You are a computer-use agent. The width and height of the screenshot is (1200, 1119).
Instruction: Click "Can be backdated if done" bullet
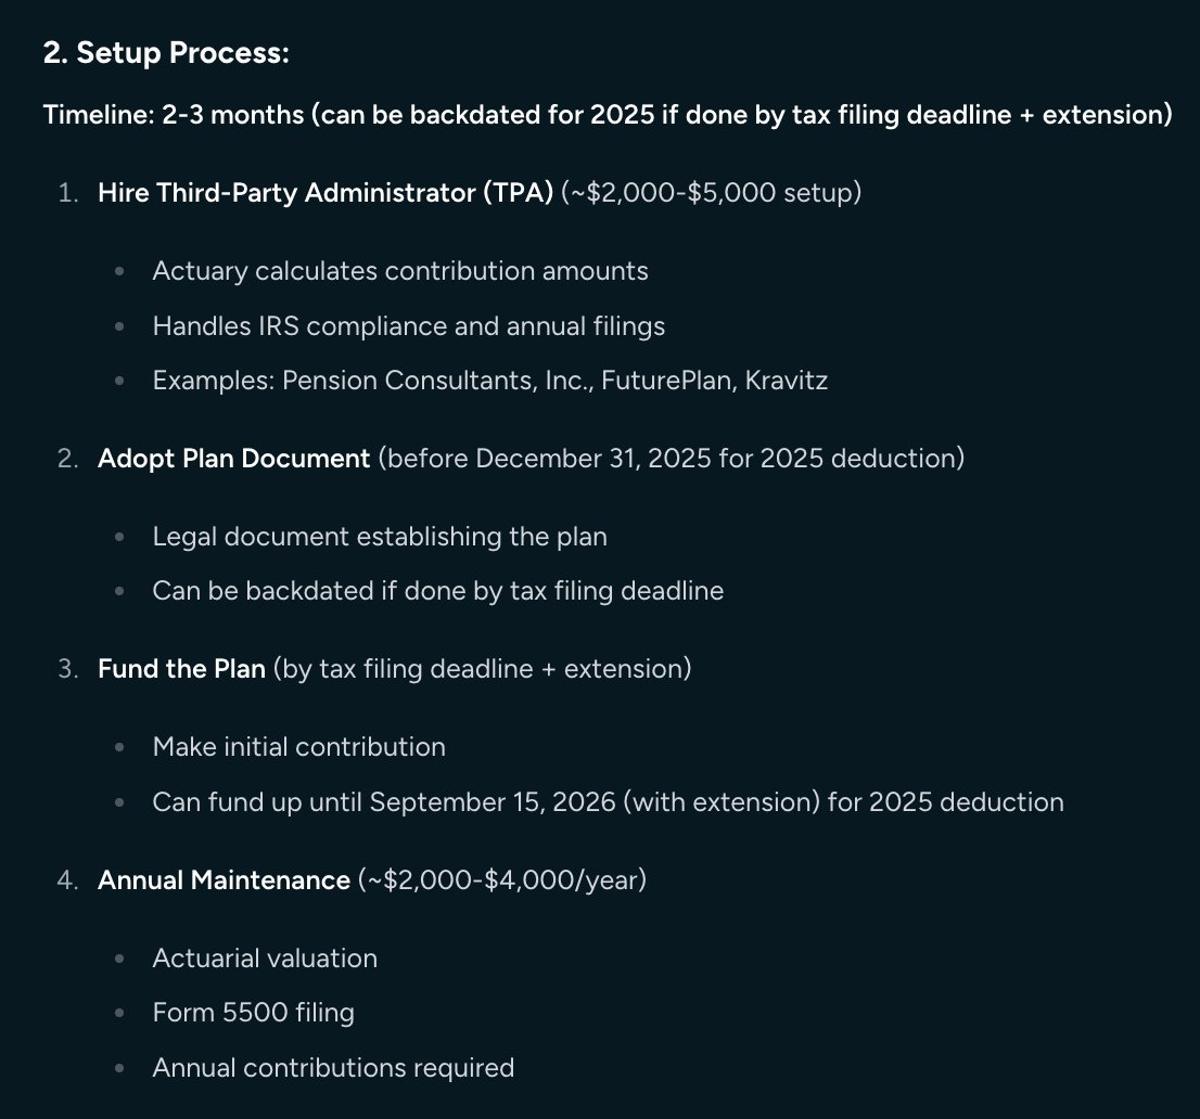tap(437, 591)
